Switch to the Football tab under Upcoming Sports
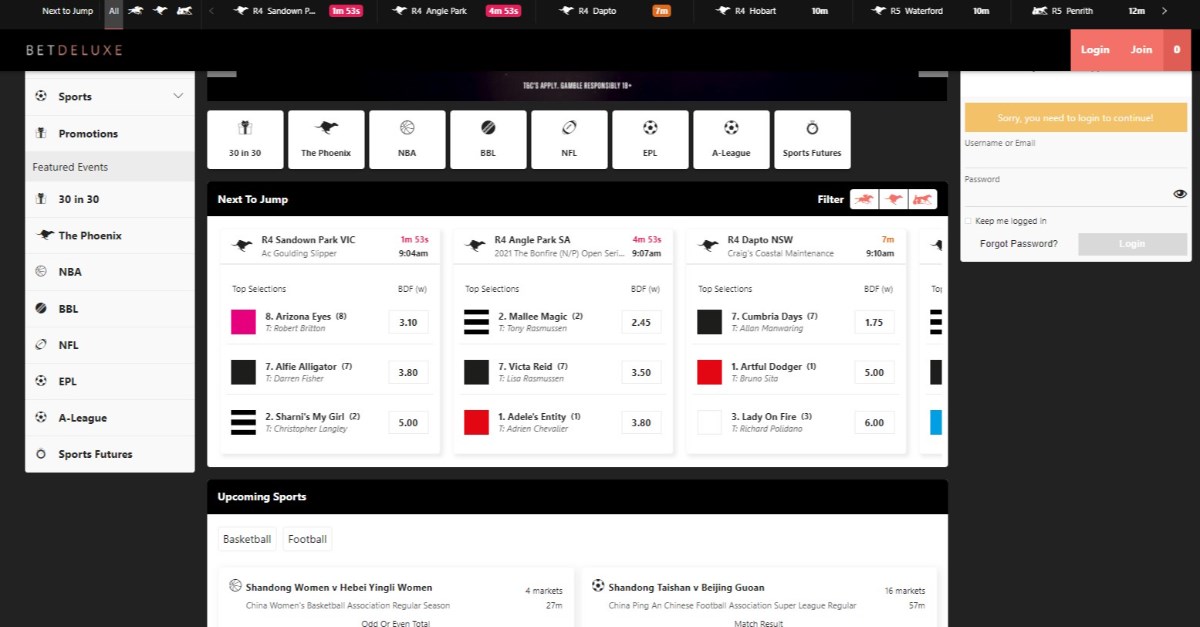The image size is (1200, 627). point(307,539)
